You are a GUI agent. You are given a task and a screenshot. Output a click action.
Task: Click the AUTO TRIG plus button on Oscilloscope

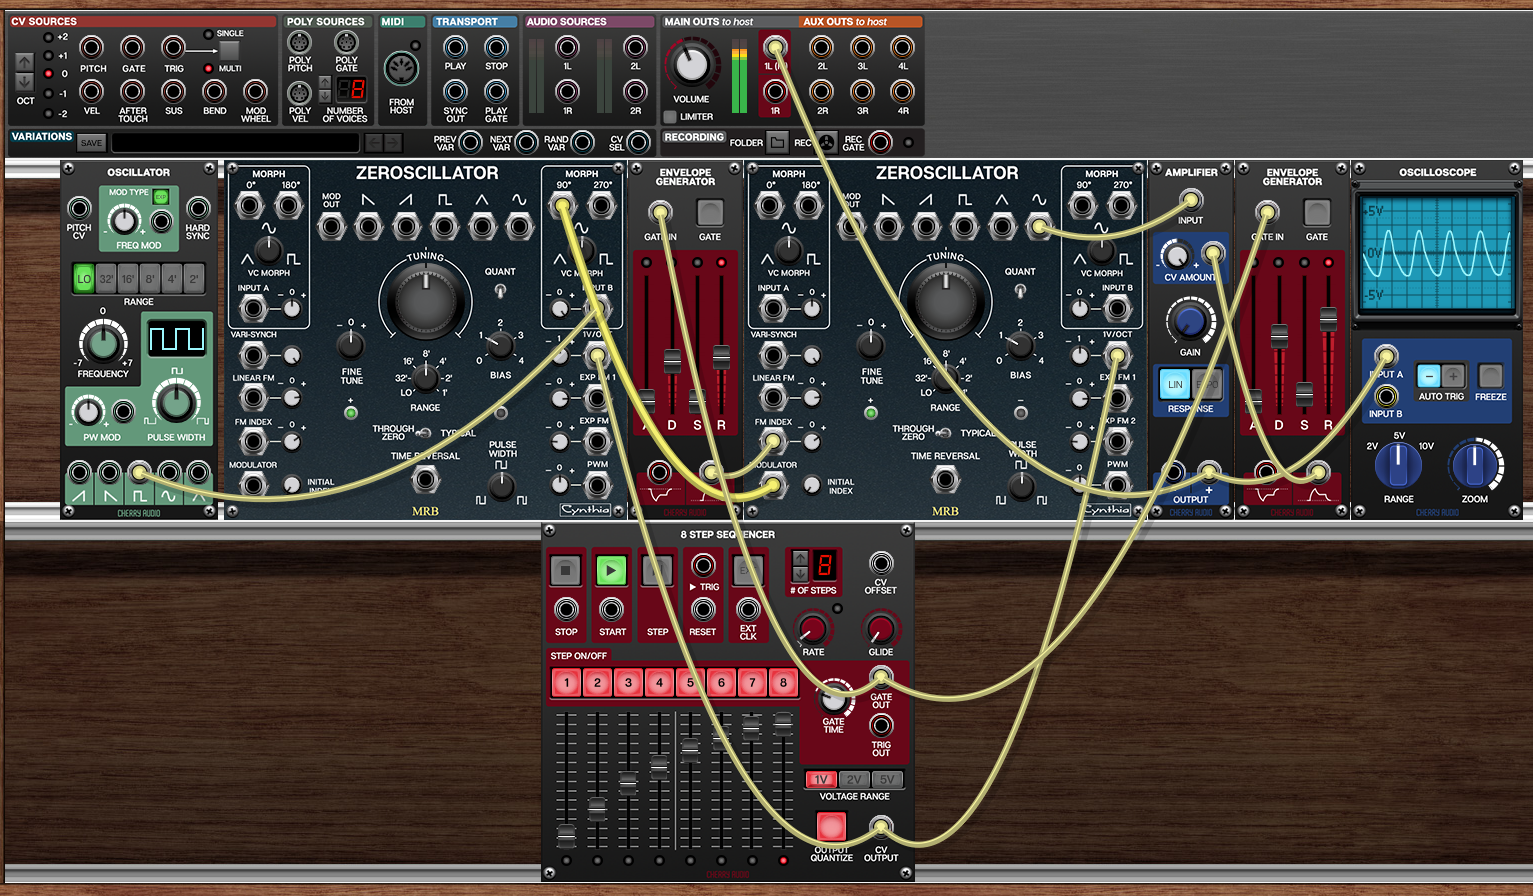pyautogui.click(x=1454, y=376)
